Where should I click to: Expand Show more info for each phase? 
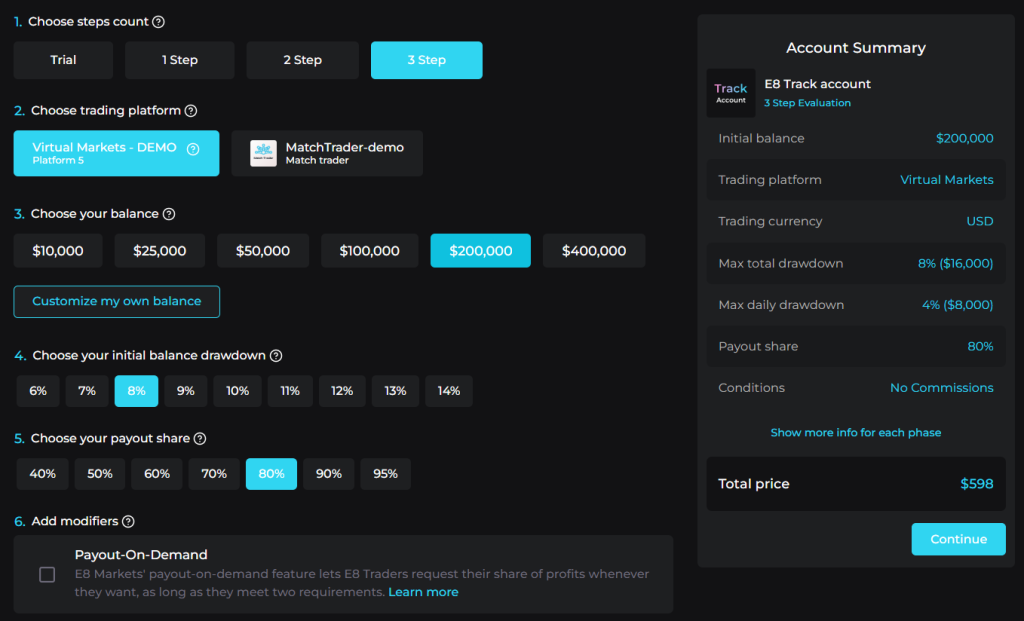pos(855,433)
